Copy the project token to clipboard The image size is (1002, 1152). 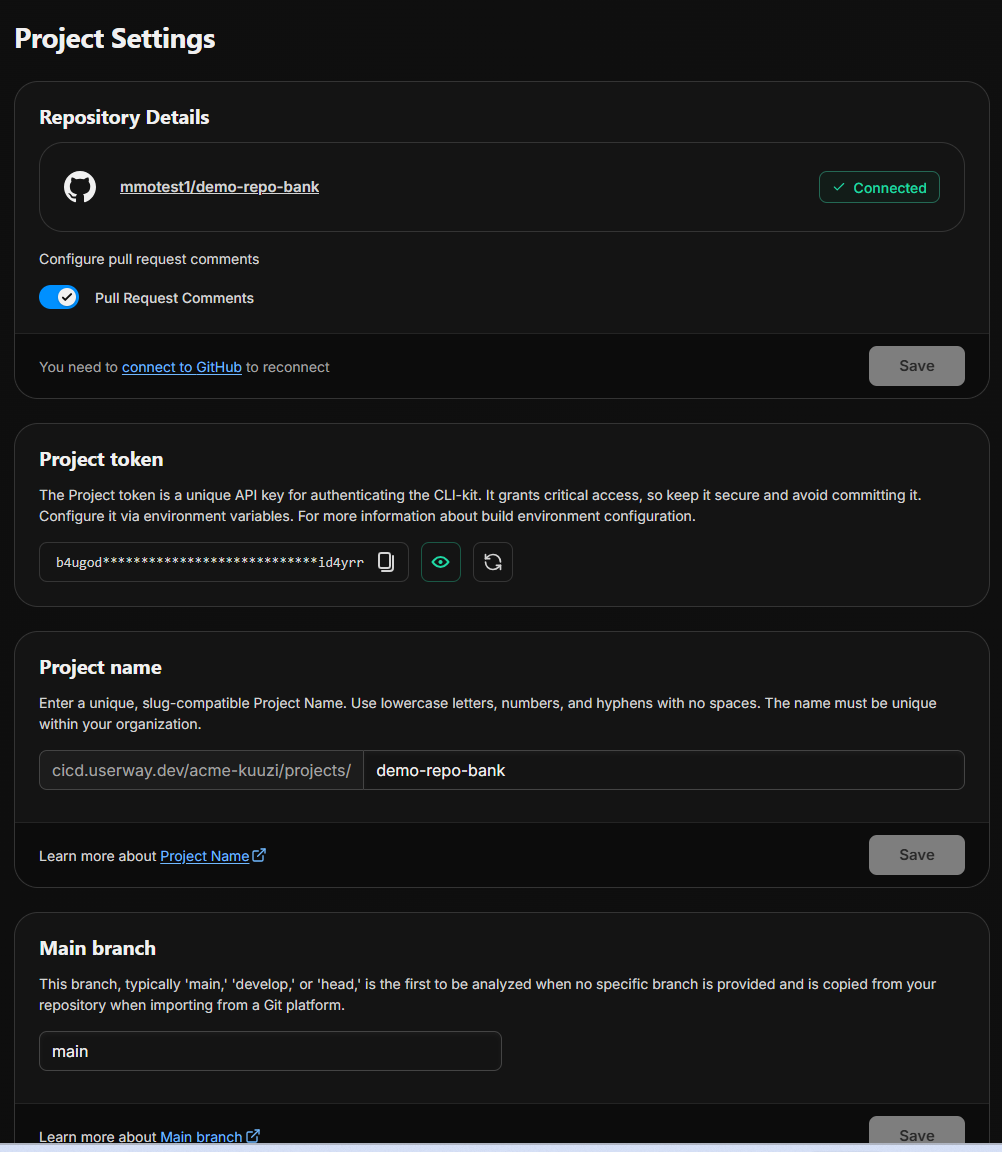[386, 562]
